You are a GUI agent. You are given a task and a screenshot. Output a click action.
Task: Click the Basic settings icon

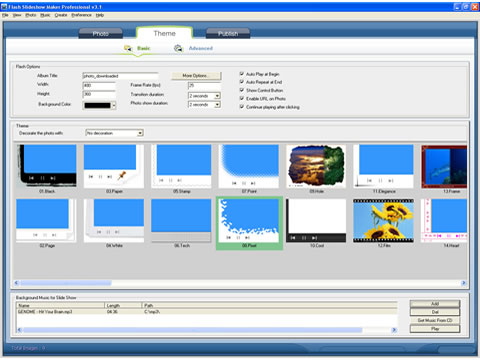point(128,48)
